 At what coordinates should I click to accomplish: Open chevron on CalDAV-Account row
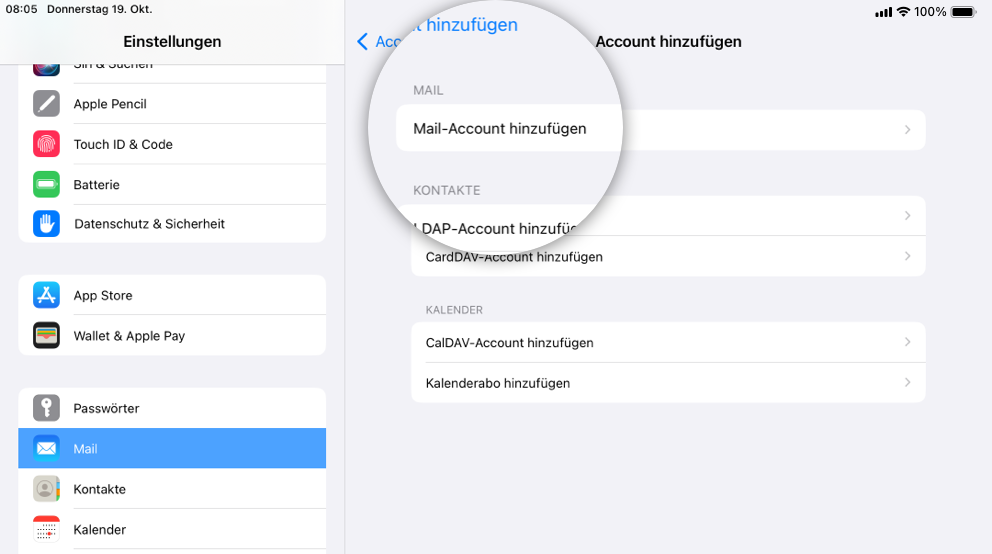(907, 342)
